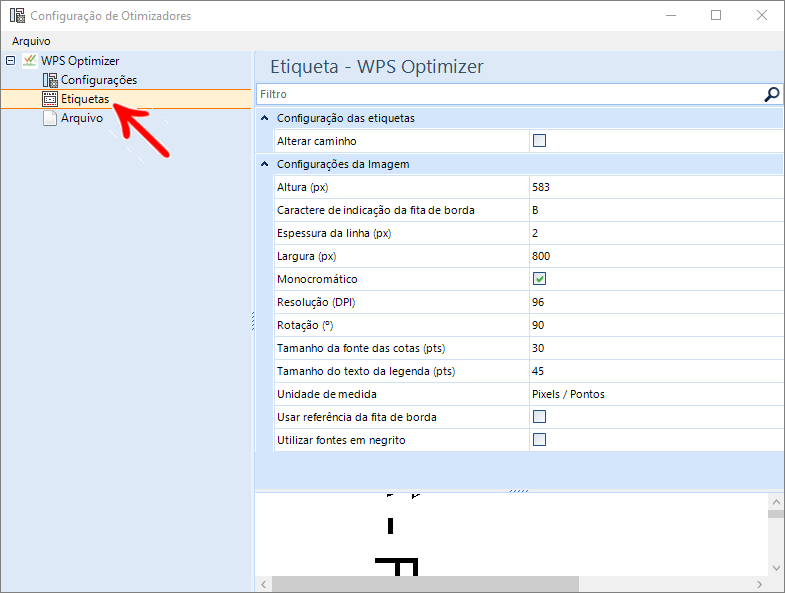Click Configurações da Imagem header text
785x593 pixels.
(x=343, y=164)
